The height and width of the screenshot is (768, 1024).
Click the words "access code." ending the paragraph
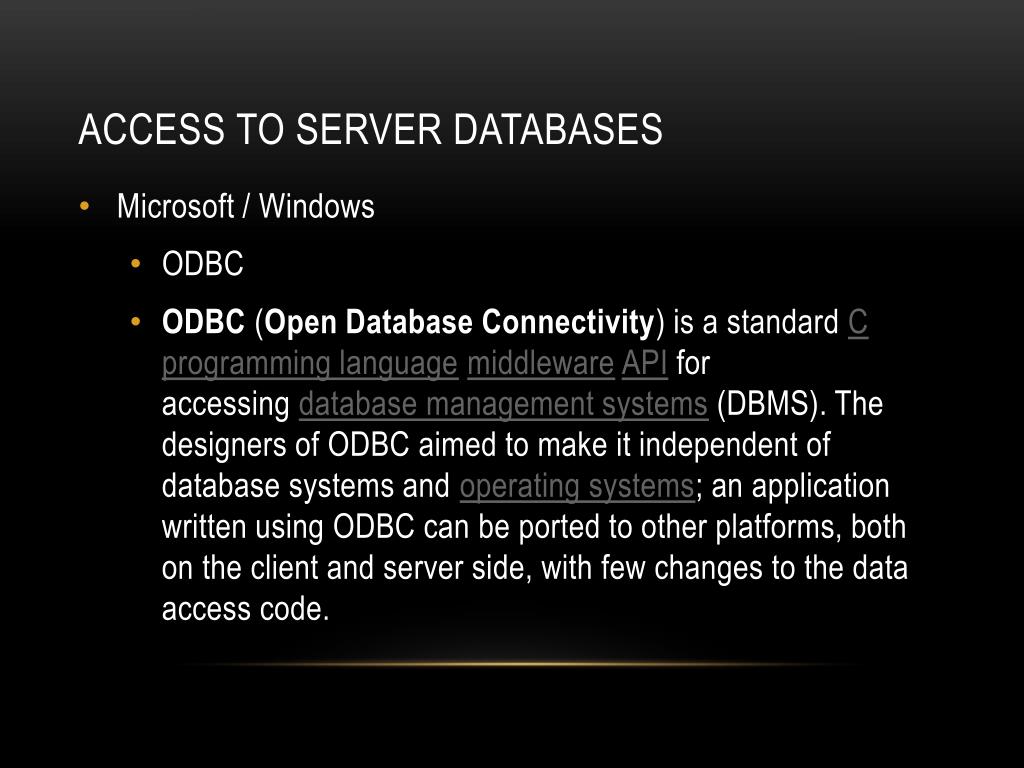coord(245,609)
